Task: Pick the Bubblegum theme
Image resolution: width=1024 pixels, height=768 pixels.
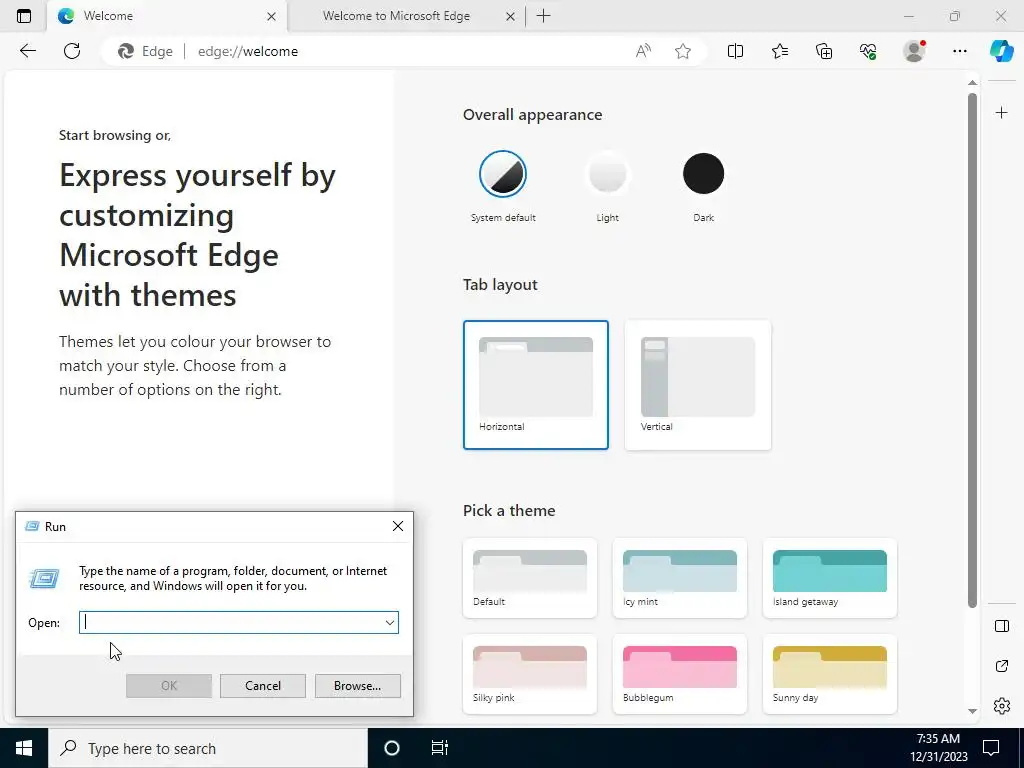Action: point(680,674)
